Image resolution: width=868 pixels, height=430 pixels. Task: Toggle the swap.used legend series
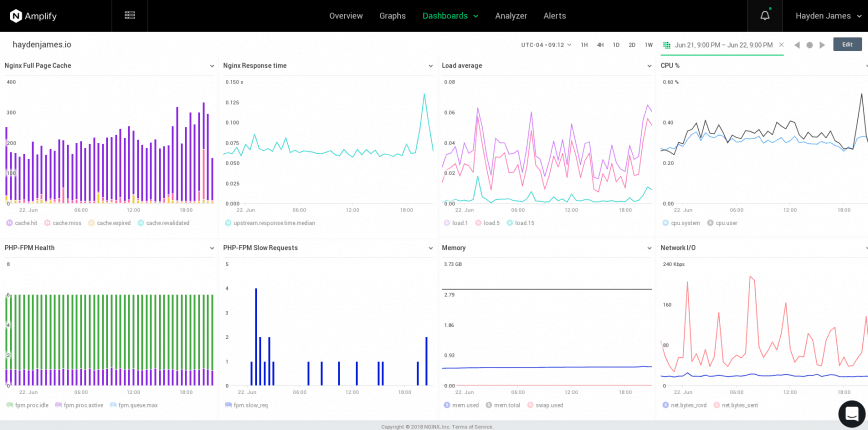pos(545,405)
